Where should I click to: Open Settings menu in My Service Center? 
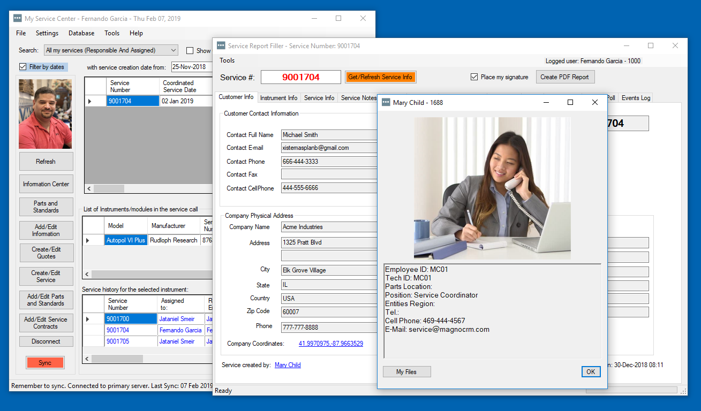point(47,33)
